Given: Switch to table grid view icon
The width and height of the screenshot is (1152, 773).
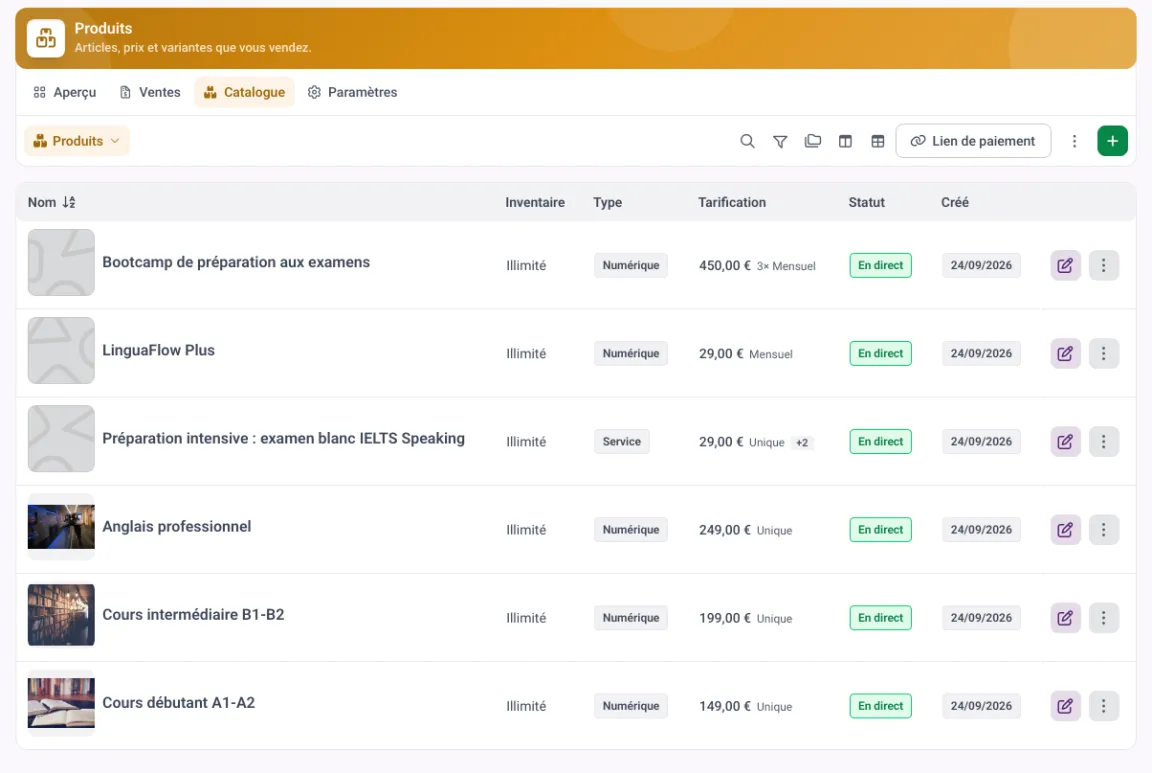Looking at the screenshot, I should tap(877, 141).
